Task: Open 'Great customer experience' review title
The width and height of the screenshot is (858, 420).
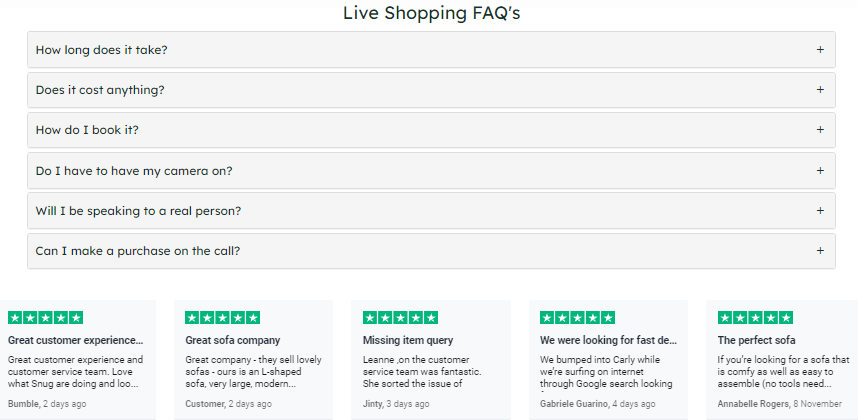Action: [x=76, y=340]
